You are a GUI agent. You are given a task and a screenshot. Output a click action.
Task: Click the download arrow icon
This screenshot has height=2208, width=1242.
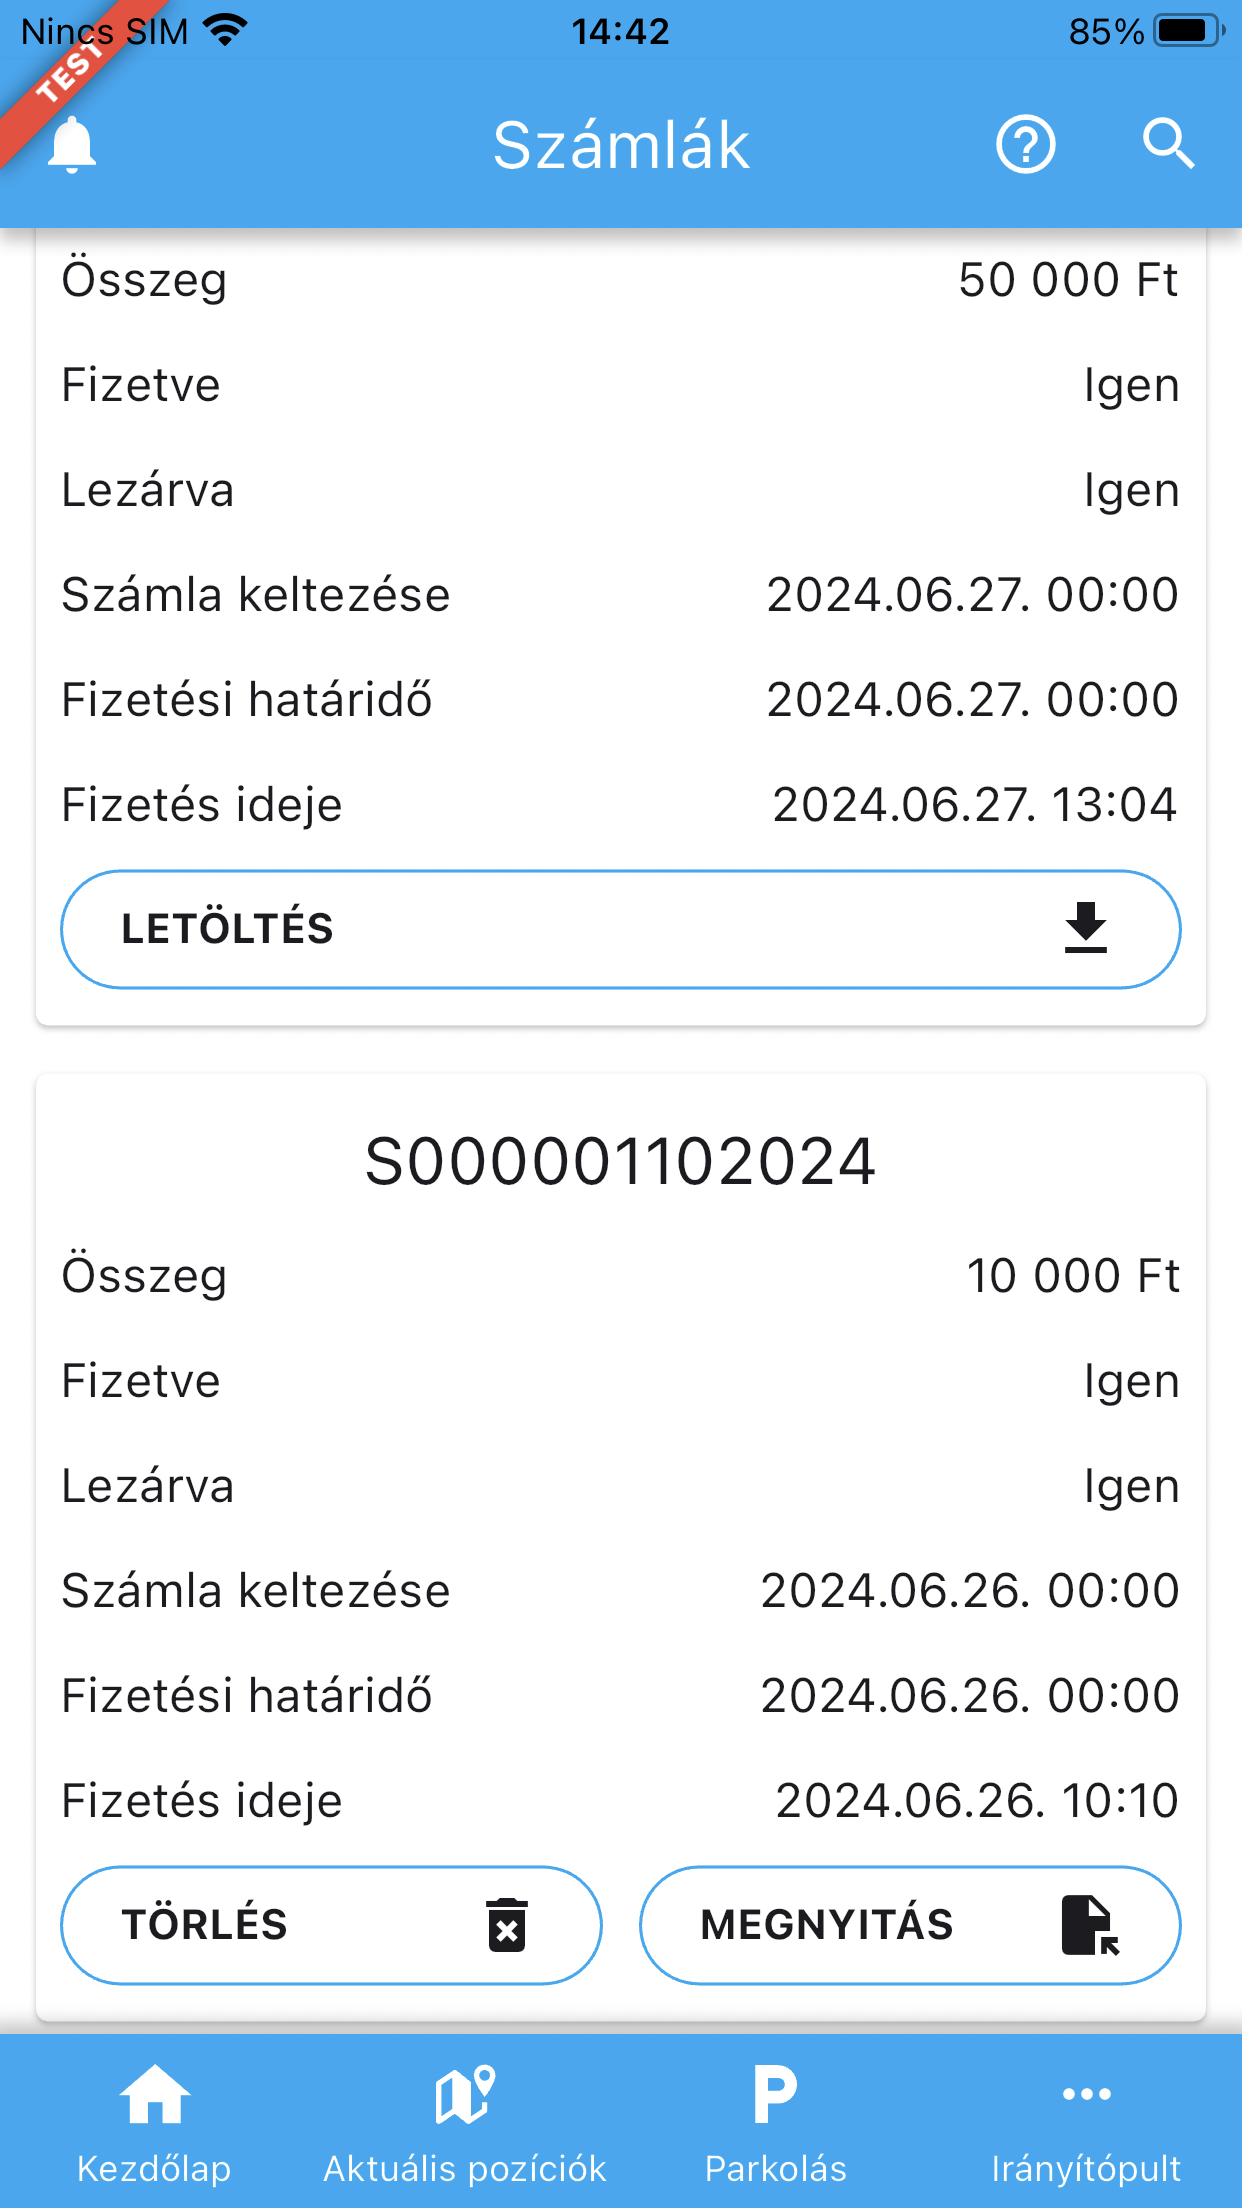coord(1085,928)
